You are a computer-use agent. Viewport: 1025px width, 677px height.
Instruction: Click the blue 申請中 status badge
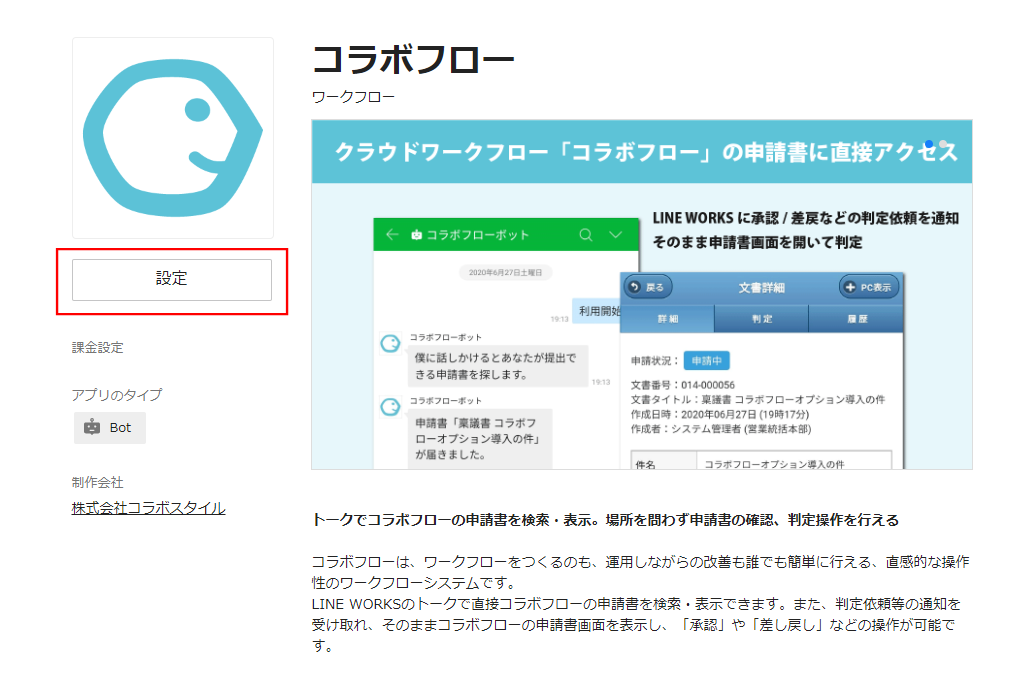tap(706, 360)
